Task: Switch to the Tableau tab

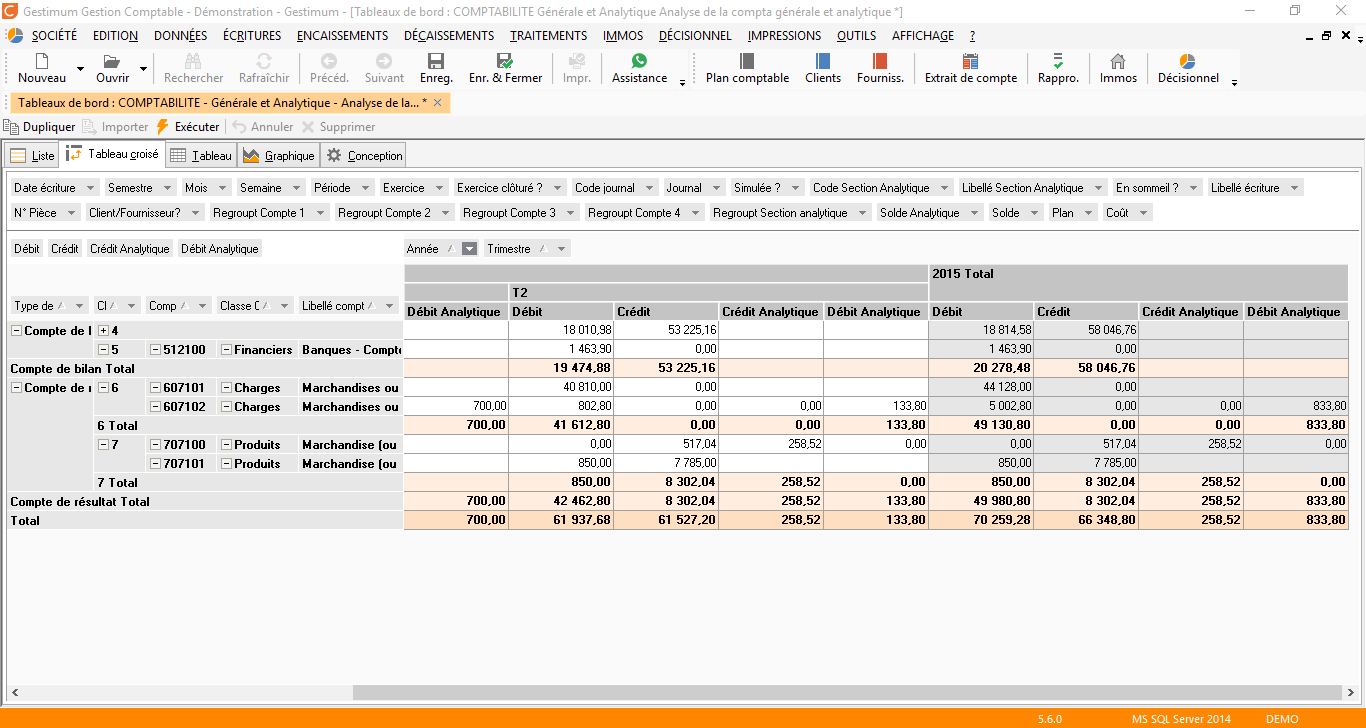Action: [201, 156]
